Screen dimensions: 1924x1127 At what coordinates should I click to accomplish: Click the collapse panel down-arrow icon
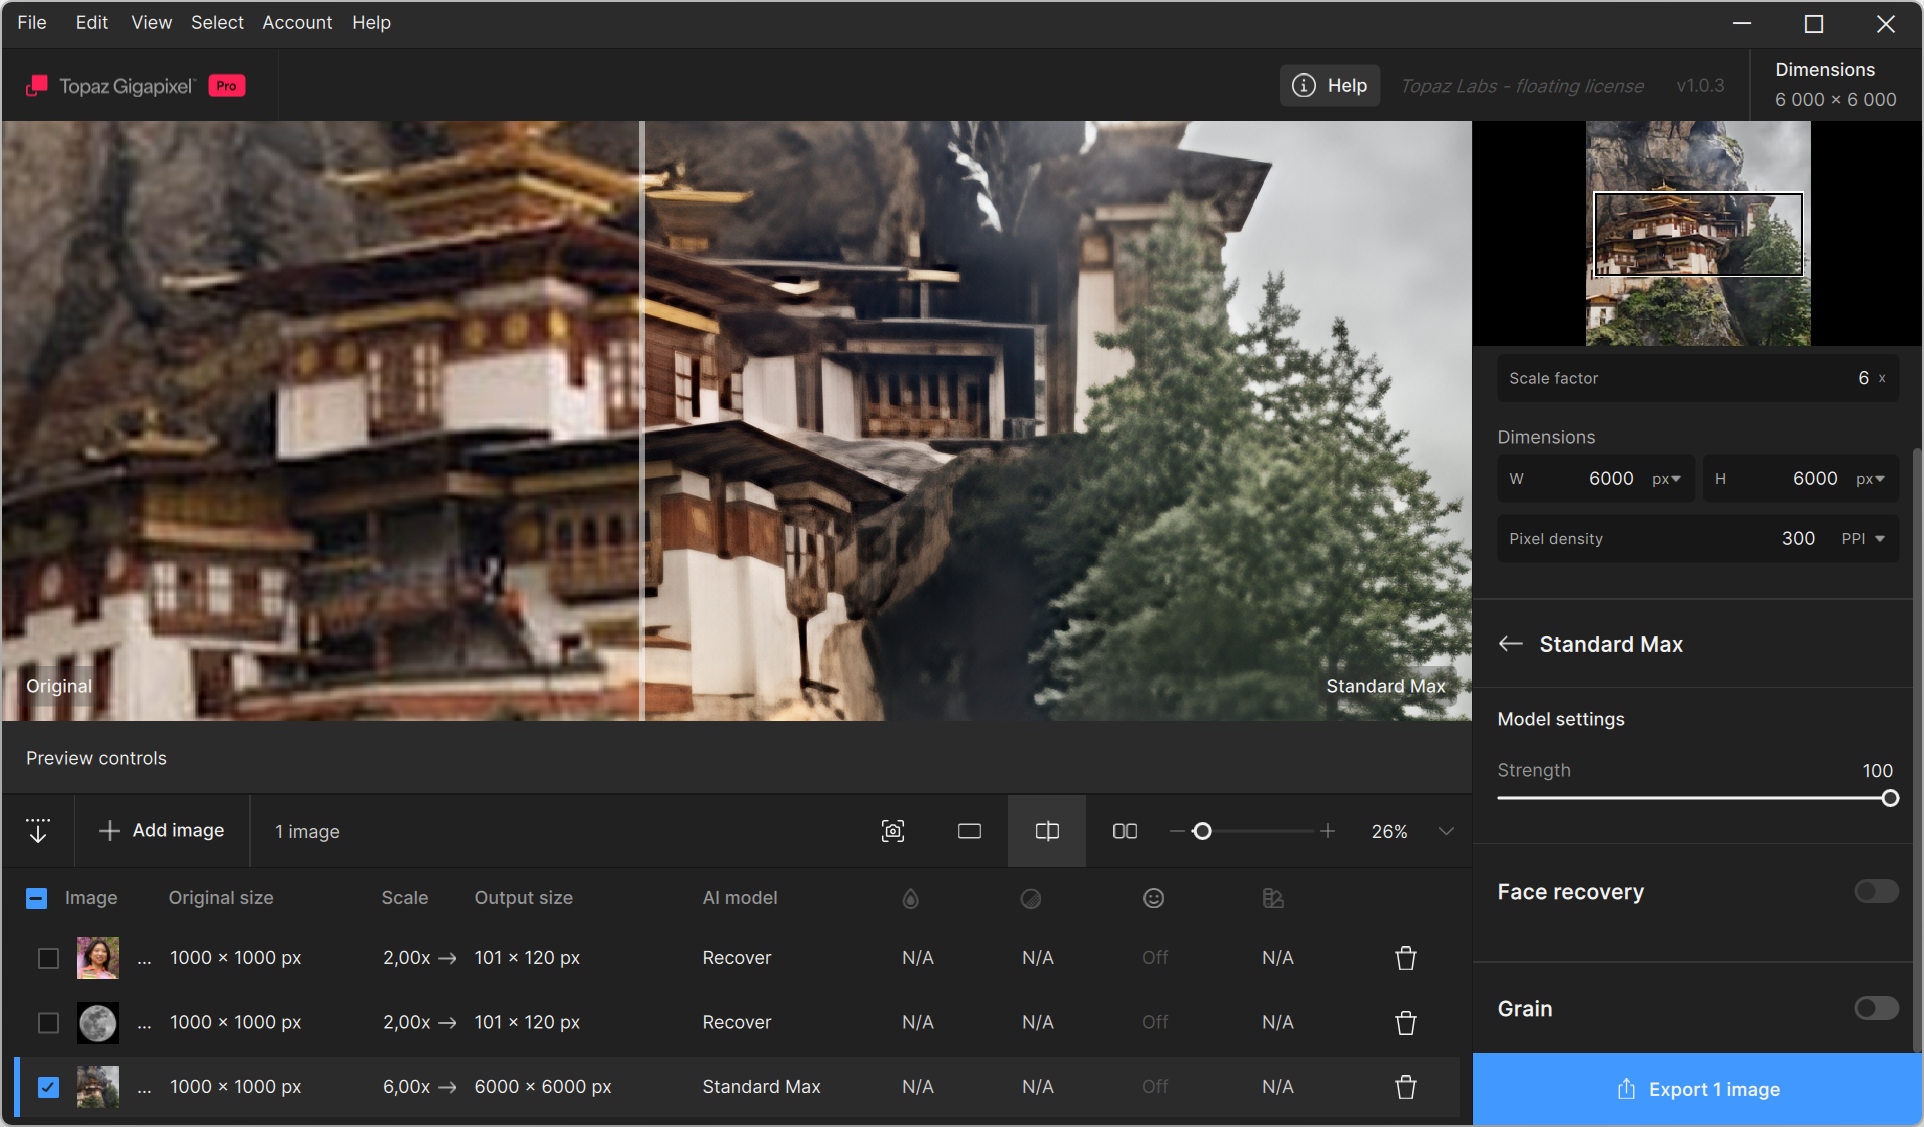tap(38, 831)
